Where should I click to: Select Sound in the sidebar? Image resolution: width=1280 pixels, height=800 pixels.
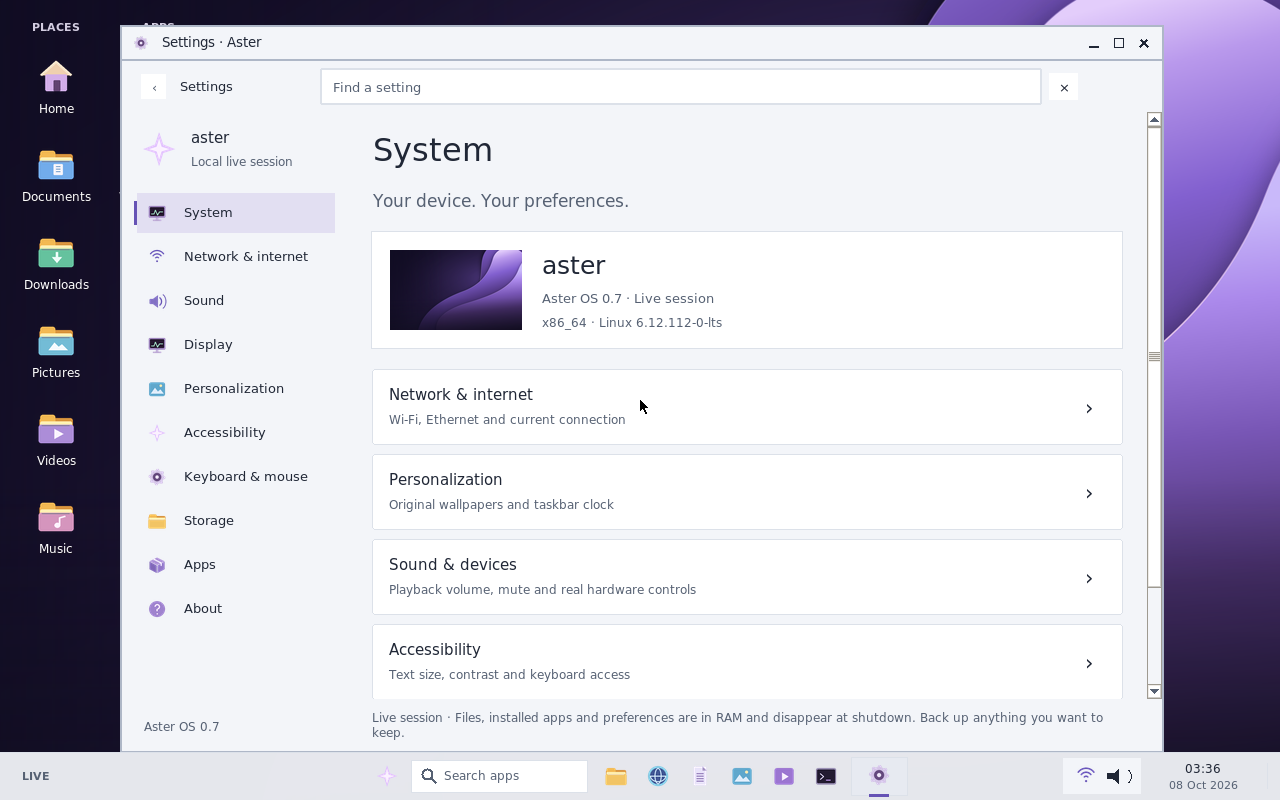[236, 301]
